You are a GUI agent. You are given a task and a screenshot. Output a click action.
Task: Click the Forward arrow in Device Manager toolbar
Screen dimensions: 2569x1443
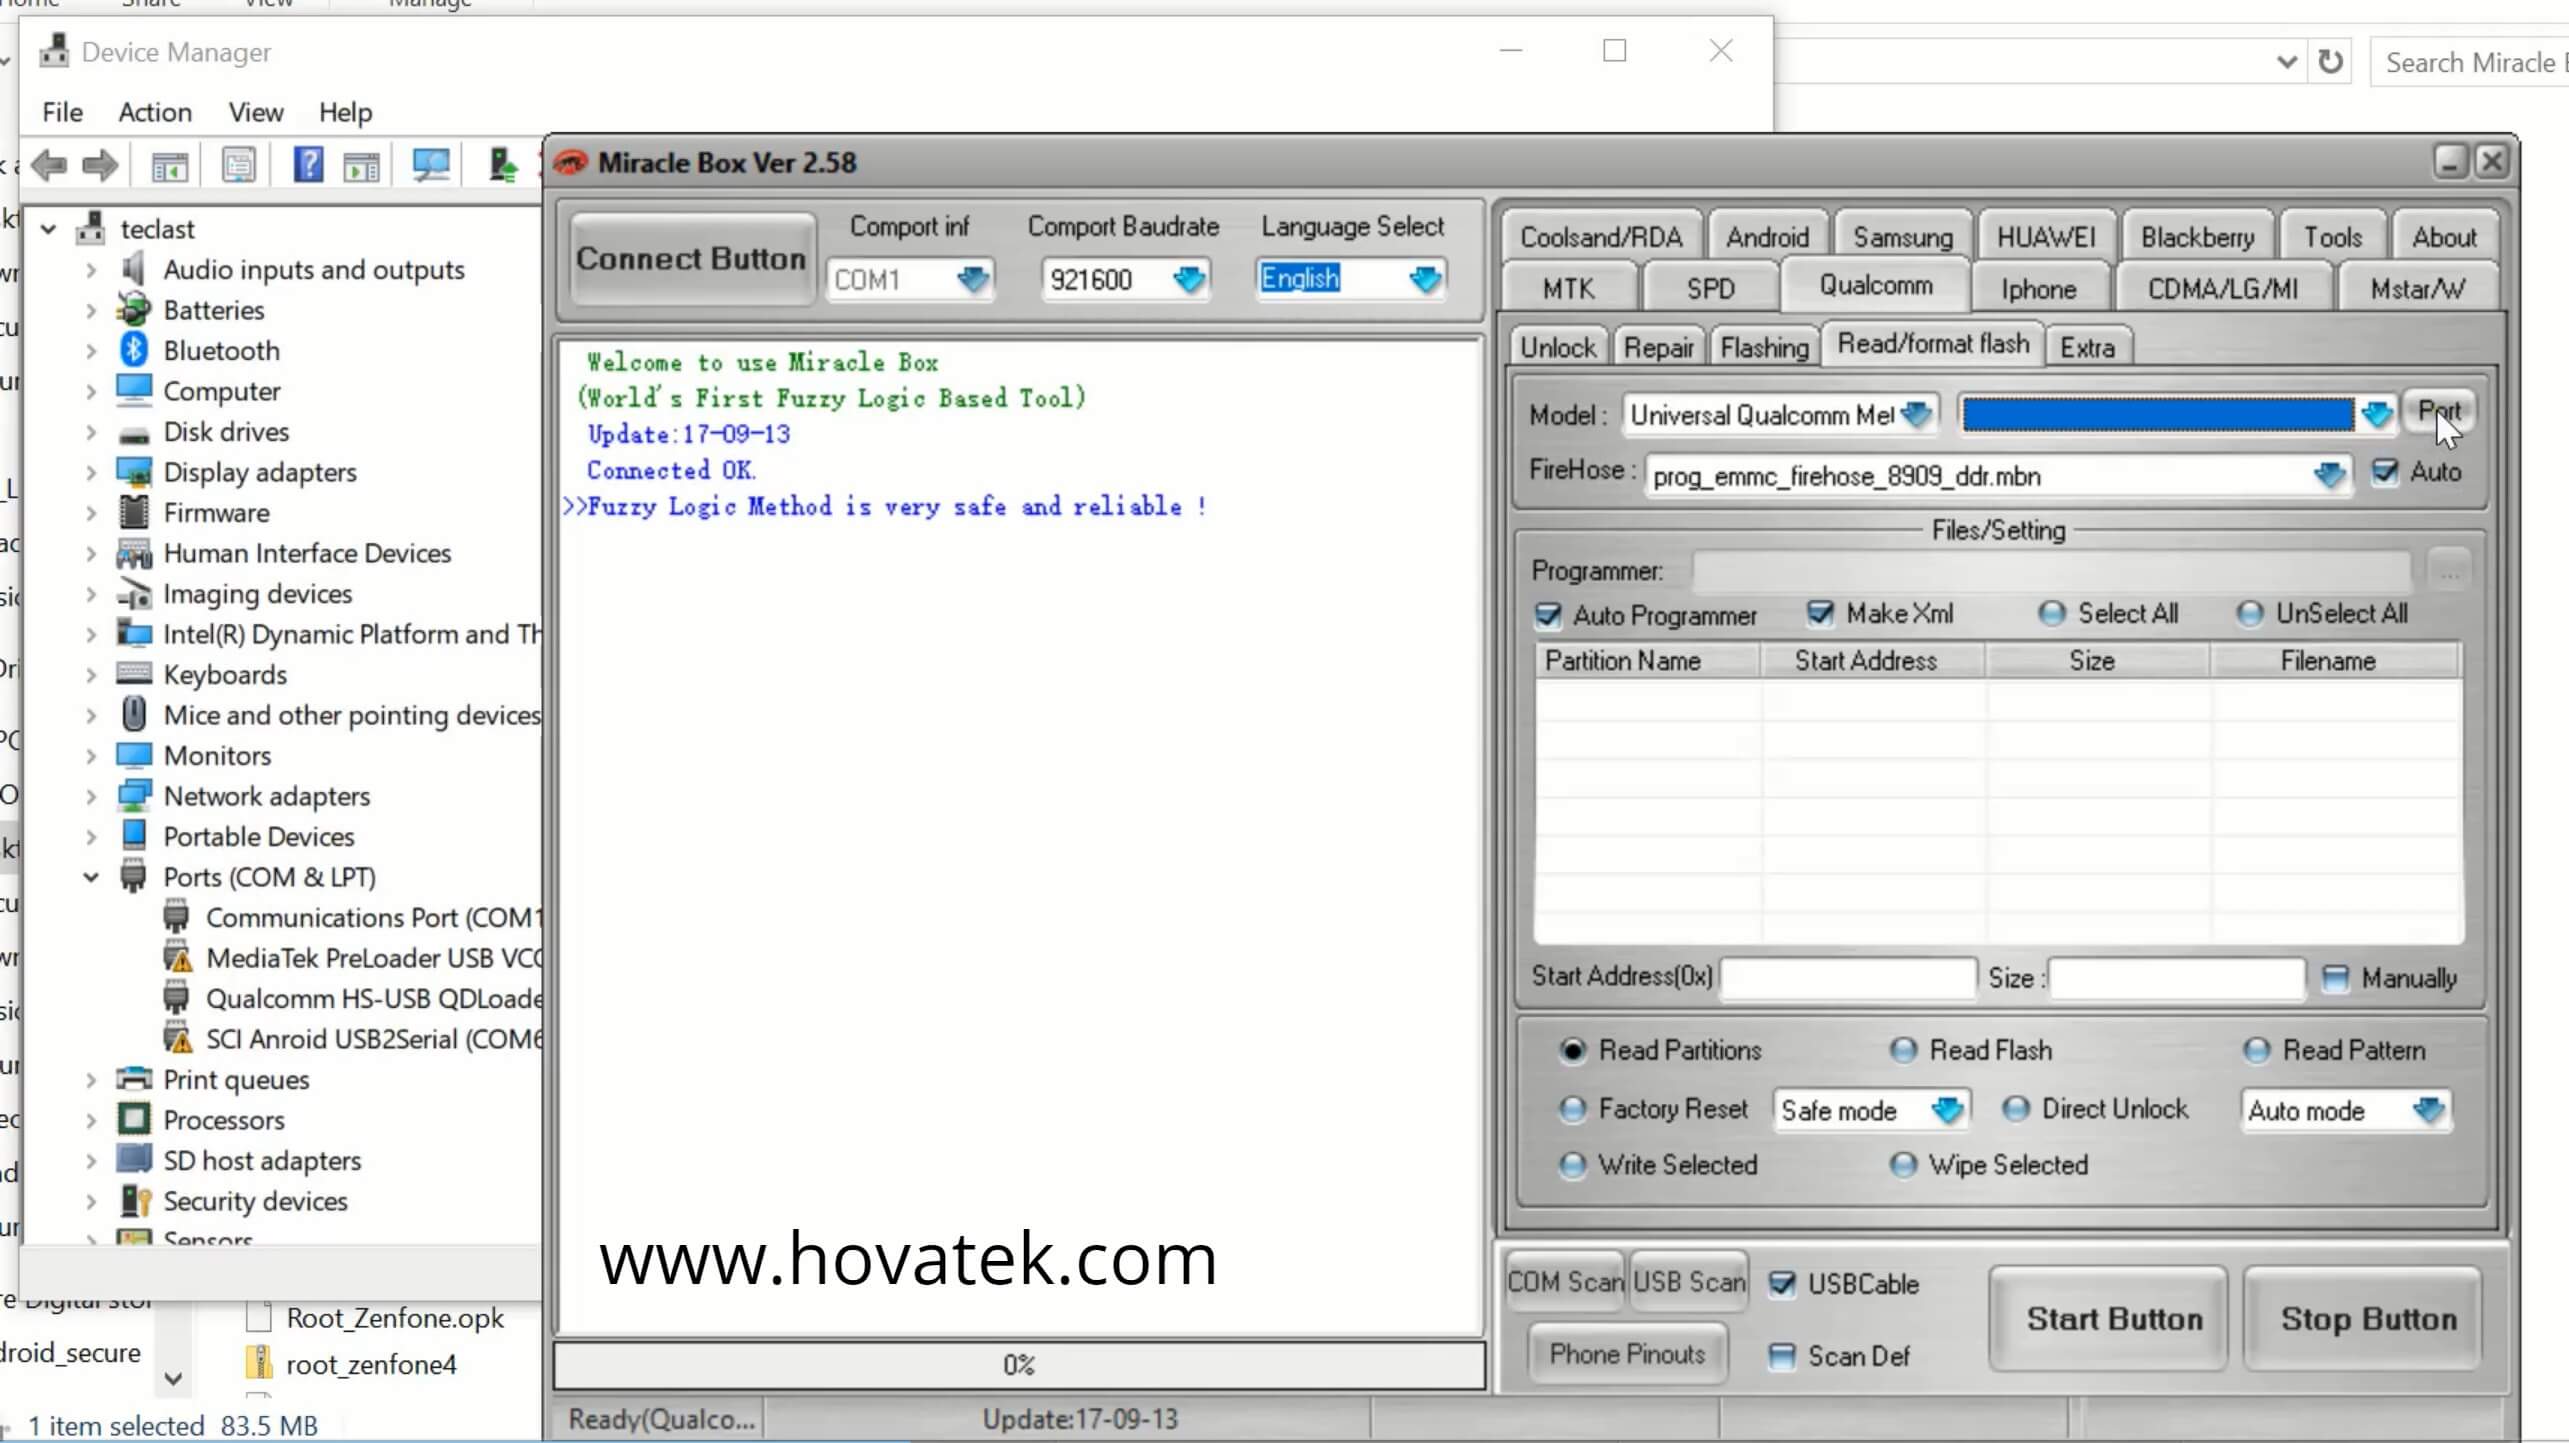[x=100, y=165]
